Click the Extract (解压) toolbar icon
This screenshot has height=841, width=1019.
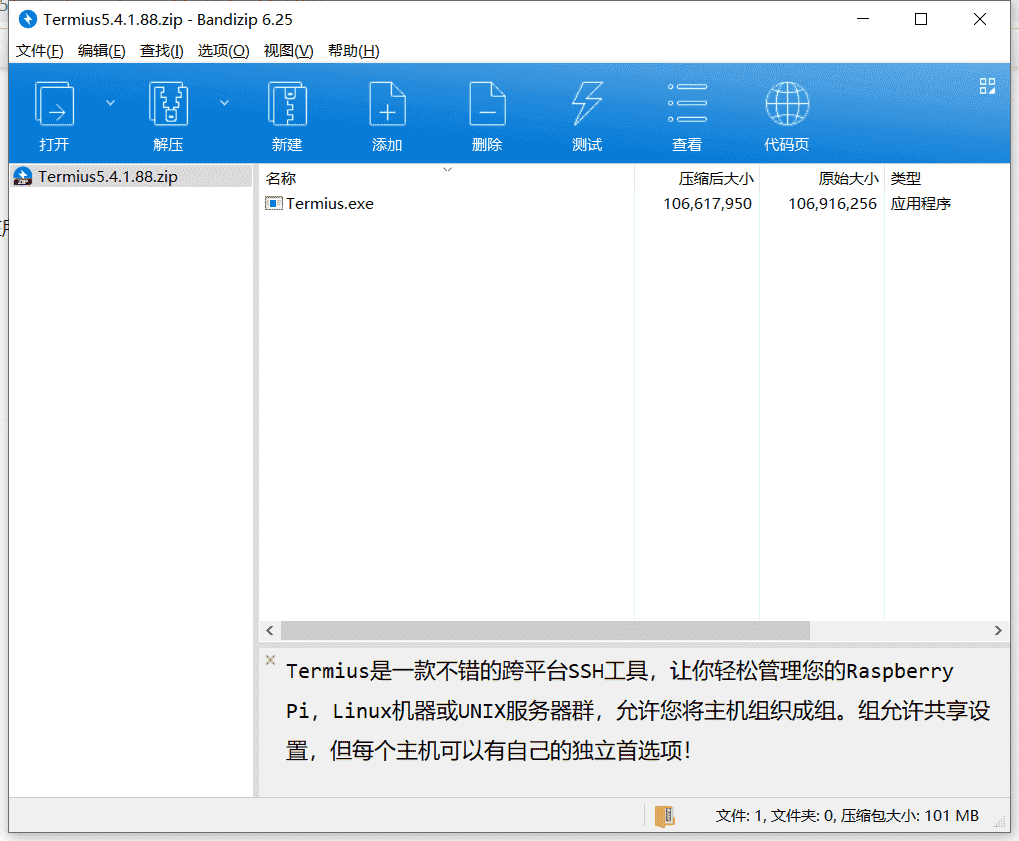(168, 104)
